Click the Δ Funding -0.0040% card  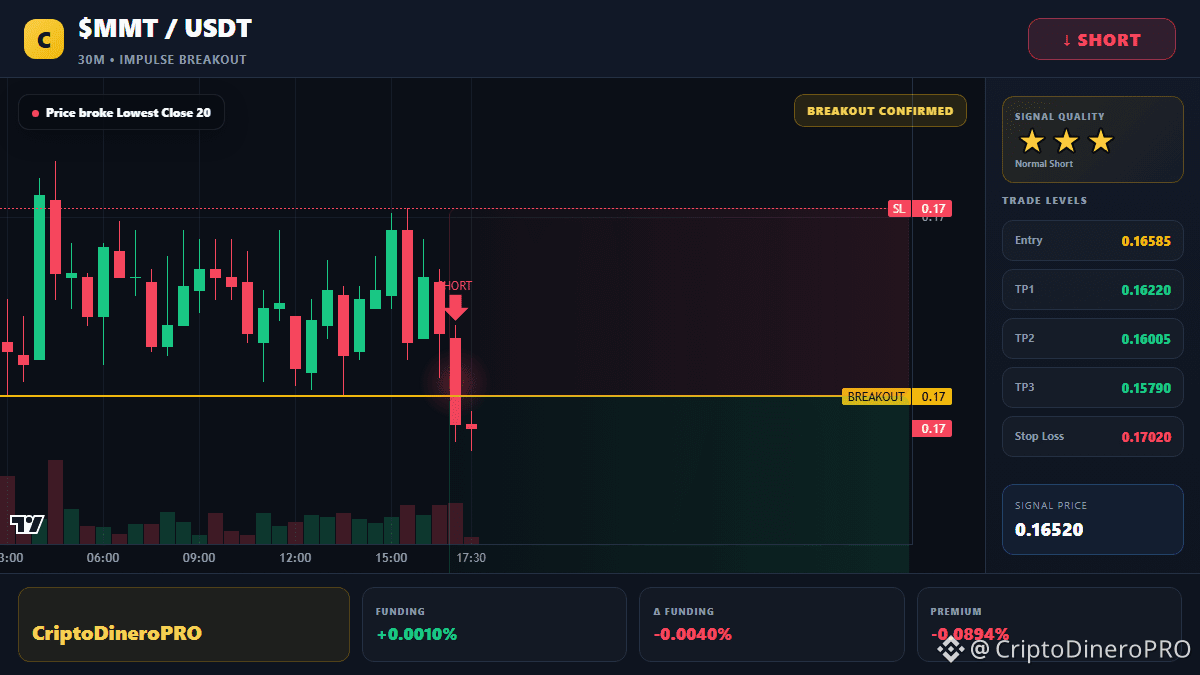click(x=771, y=624)
